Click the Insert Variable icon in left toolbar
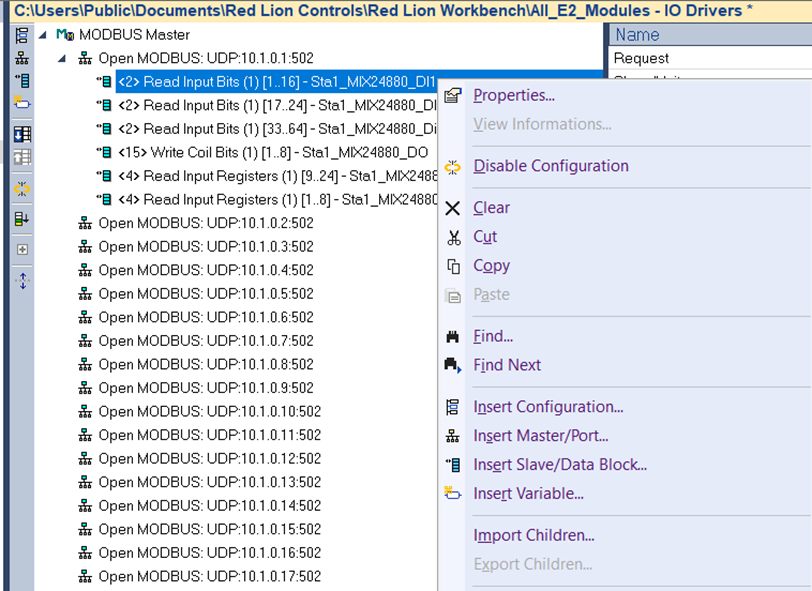812x591 pixels. tap(22, 103)
